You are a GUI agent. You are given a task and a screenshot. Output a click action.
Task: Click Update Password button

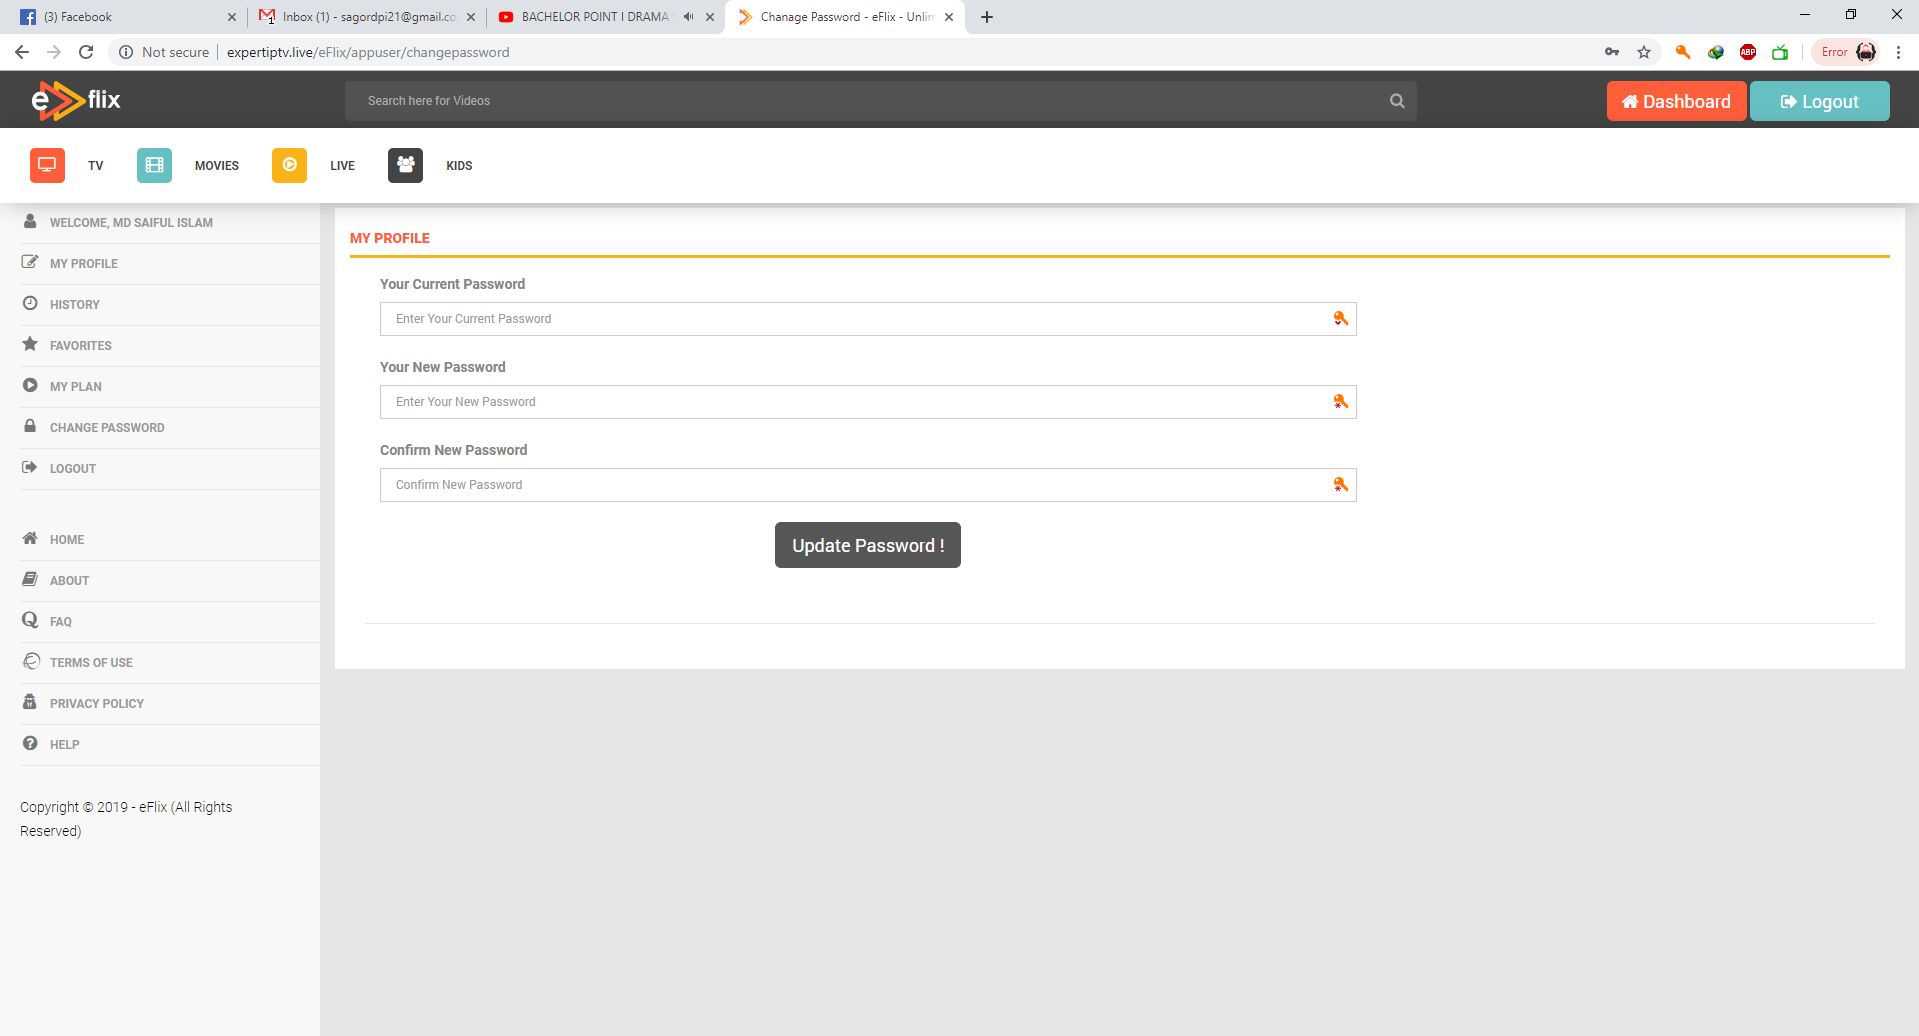867,545
